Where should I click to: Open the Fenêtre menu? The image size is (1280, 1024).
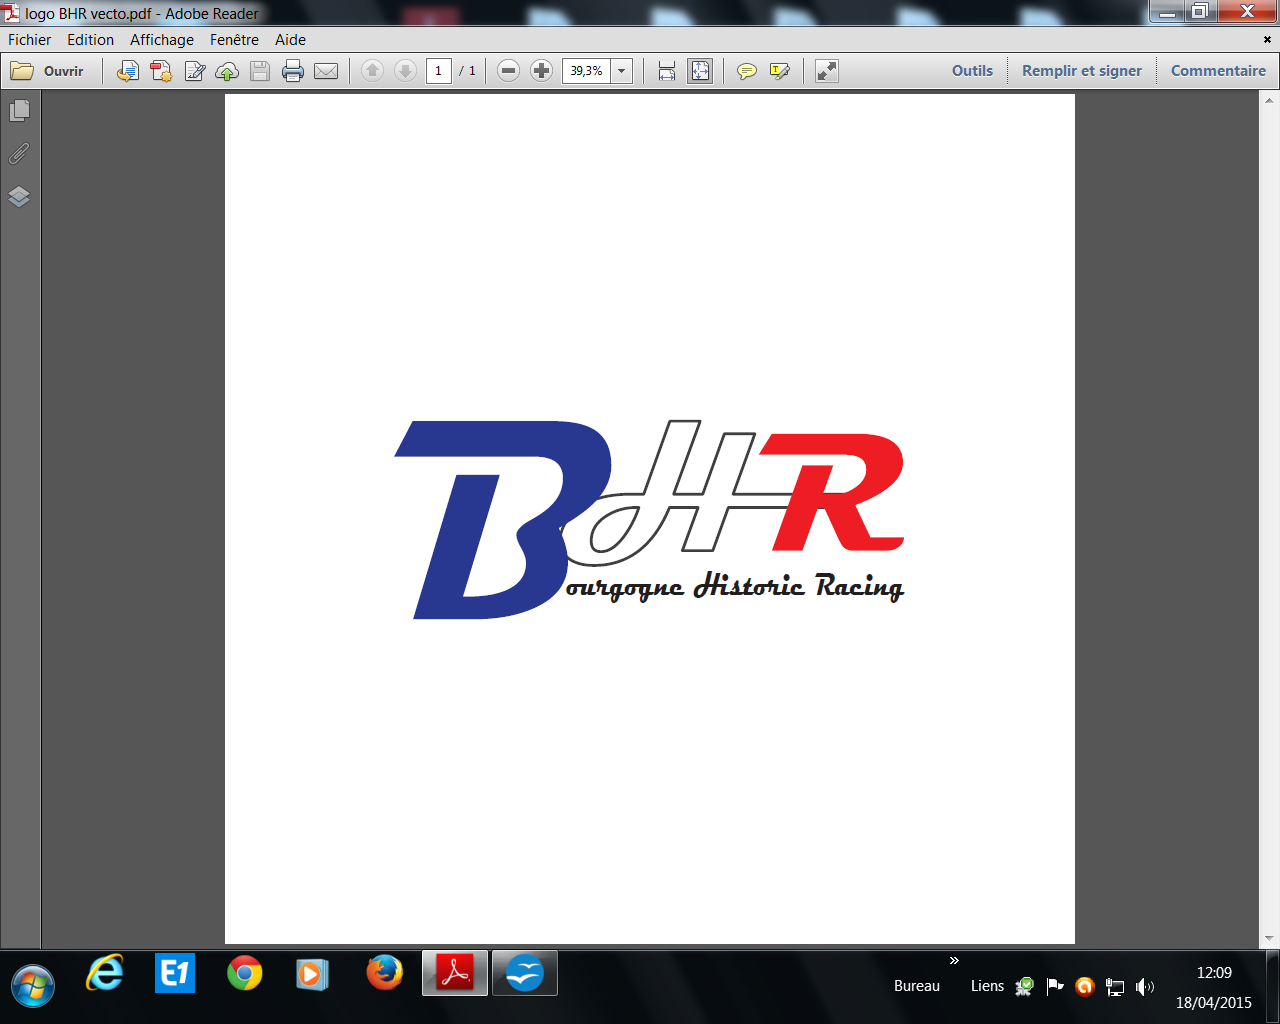point(234,40)
